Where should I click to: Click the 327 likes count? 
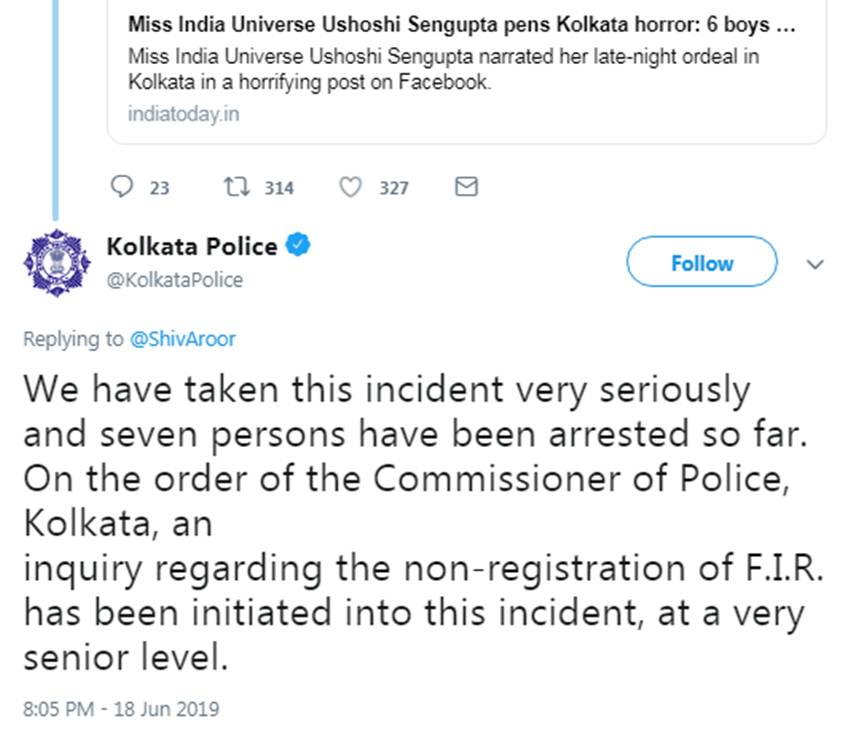(394, 188)
